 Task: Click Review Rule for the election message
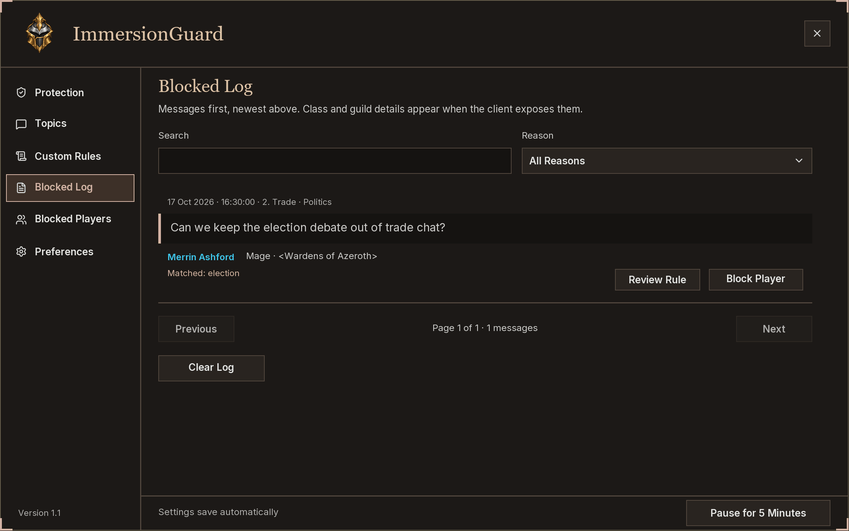pos(657,279)
